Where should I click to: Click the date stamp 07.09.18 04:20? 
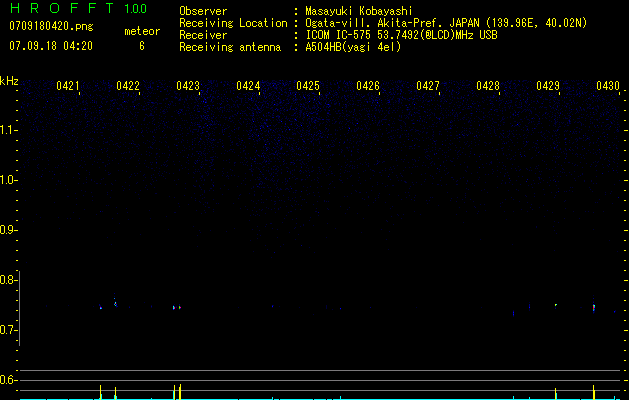tap(51, 46)
